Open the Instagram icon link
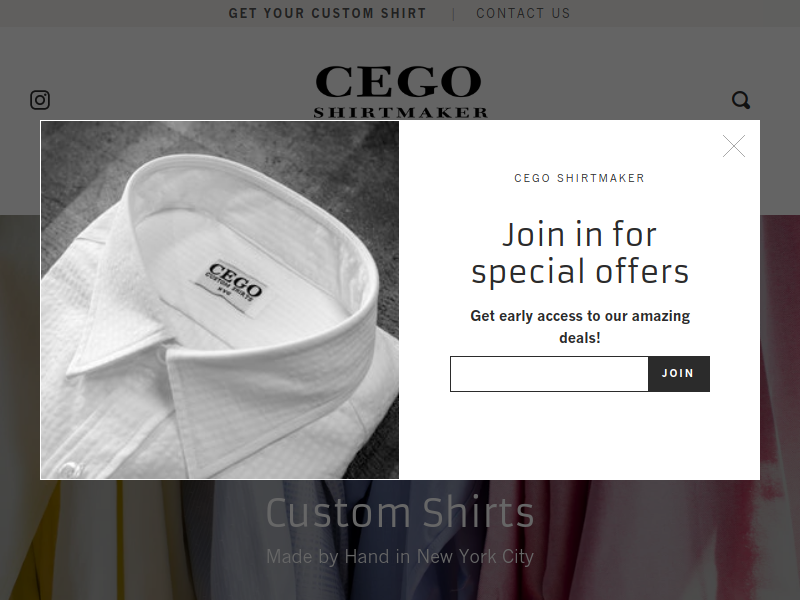The height and width of the screenshot is (600, 800). [40, 100]
